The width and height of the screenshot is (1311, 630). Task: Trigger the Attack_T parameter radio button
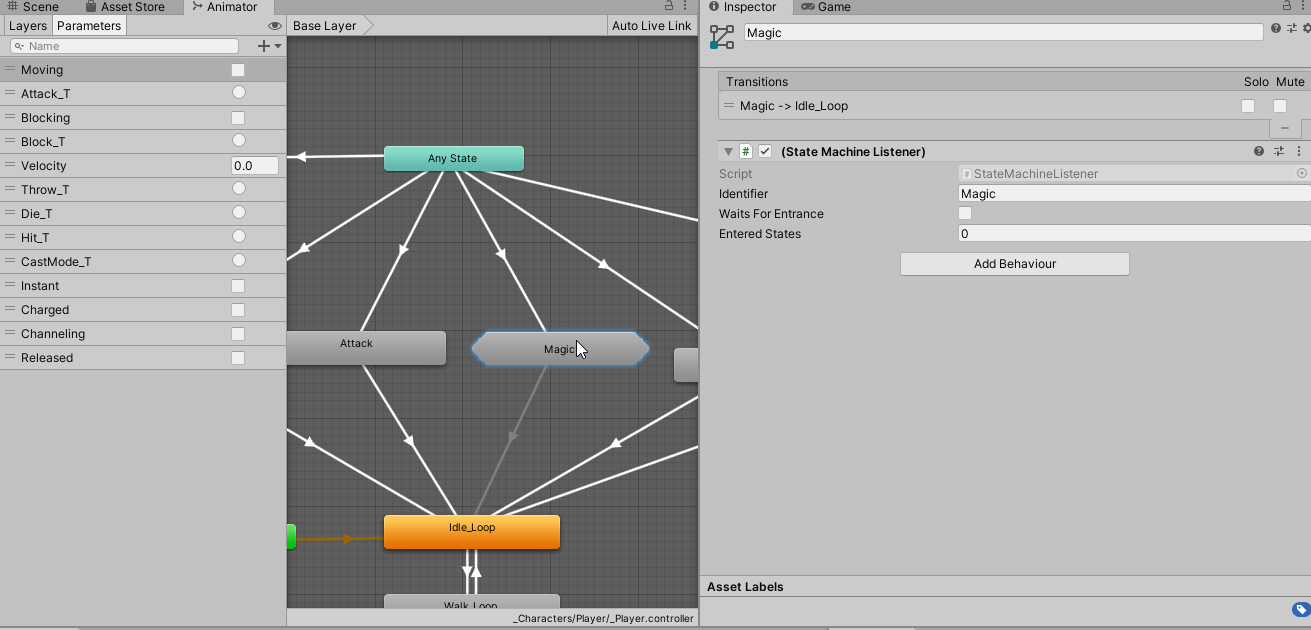click(238, 92)
